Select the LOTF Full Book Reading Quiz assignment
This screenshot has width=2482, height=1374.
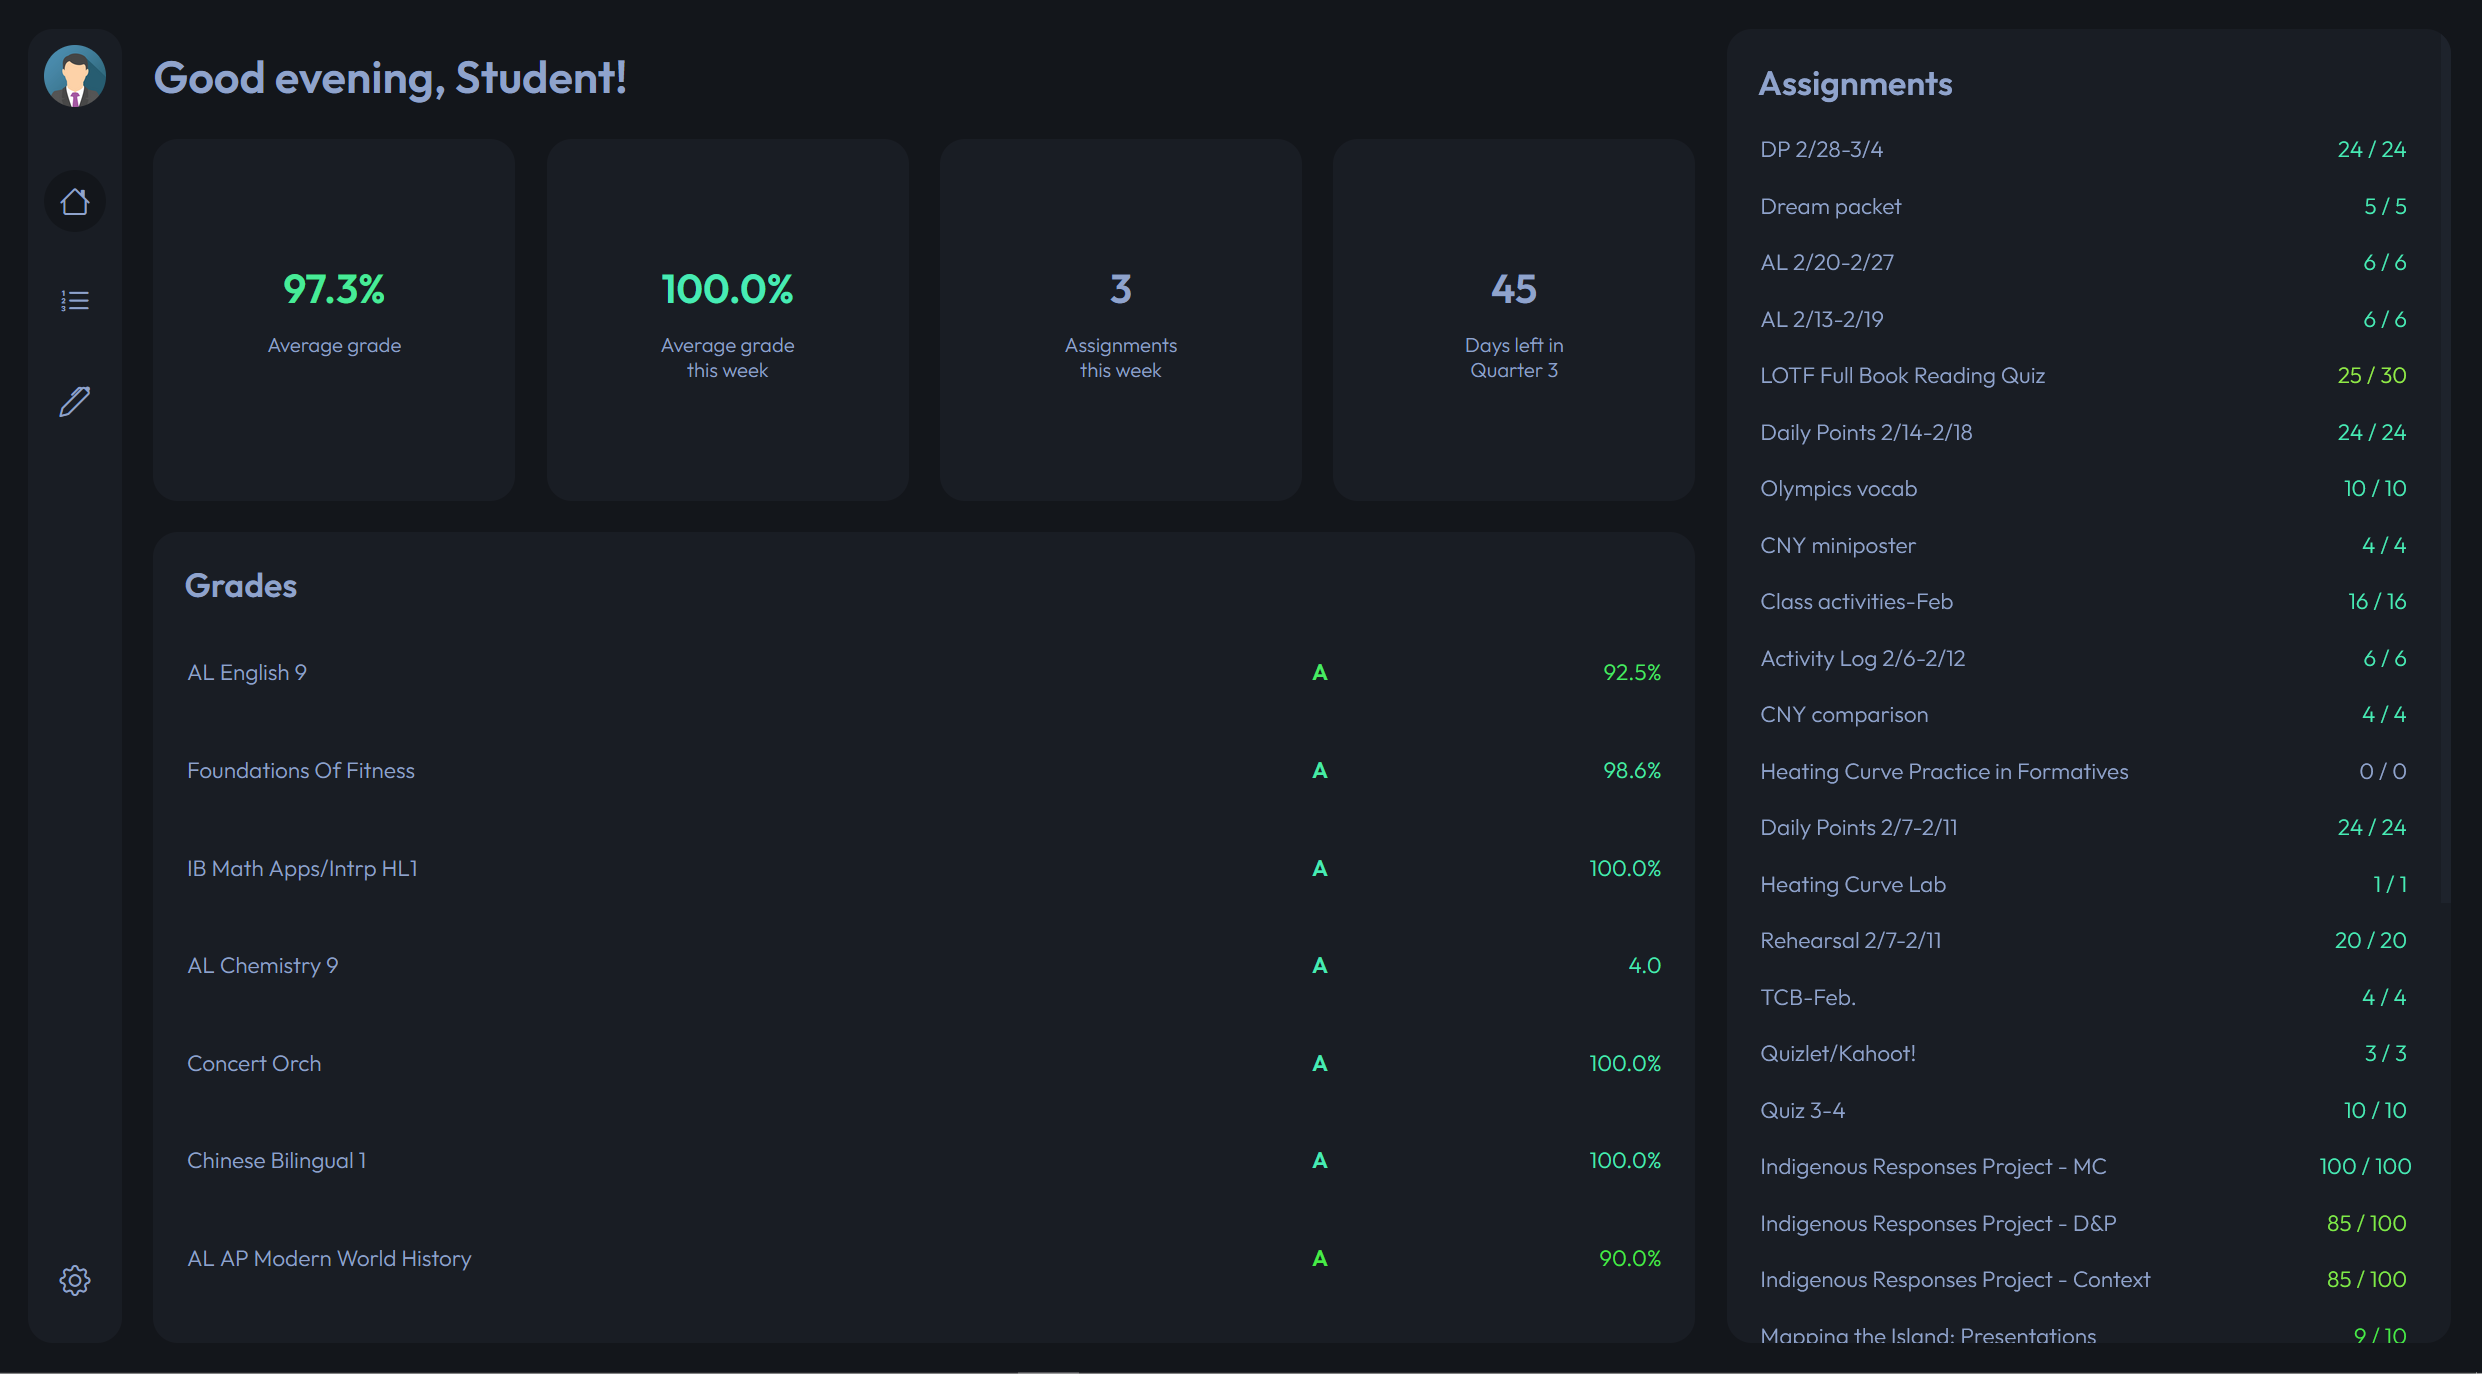coord(2083,376)
